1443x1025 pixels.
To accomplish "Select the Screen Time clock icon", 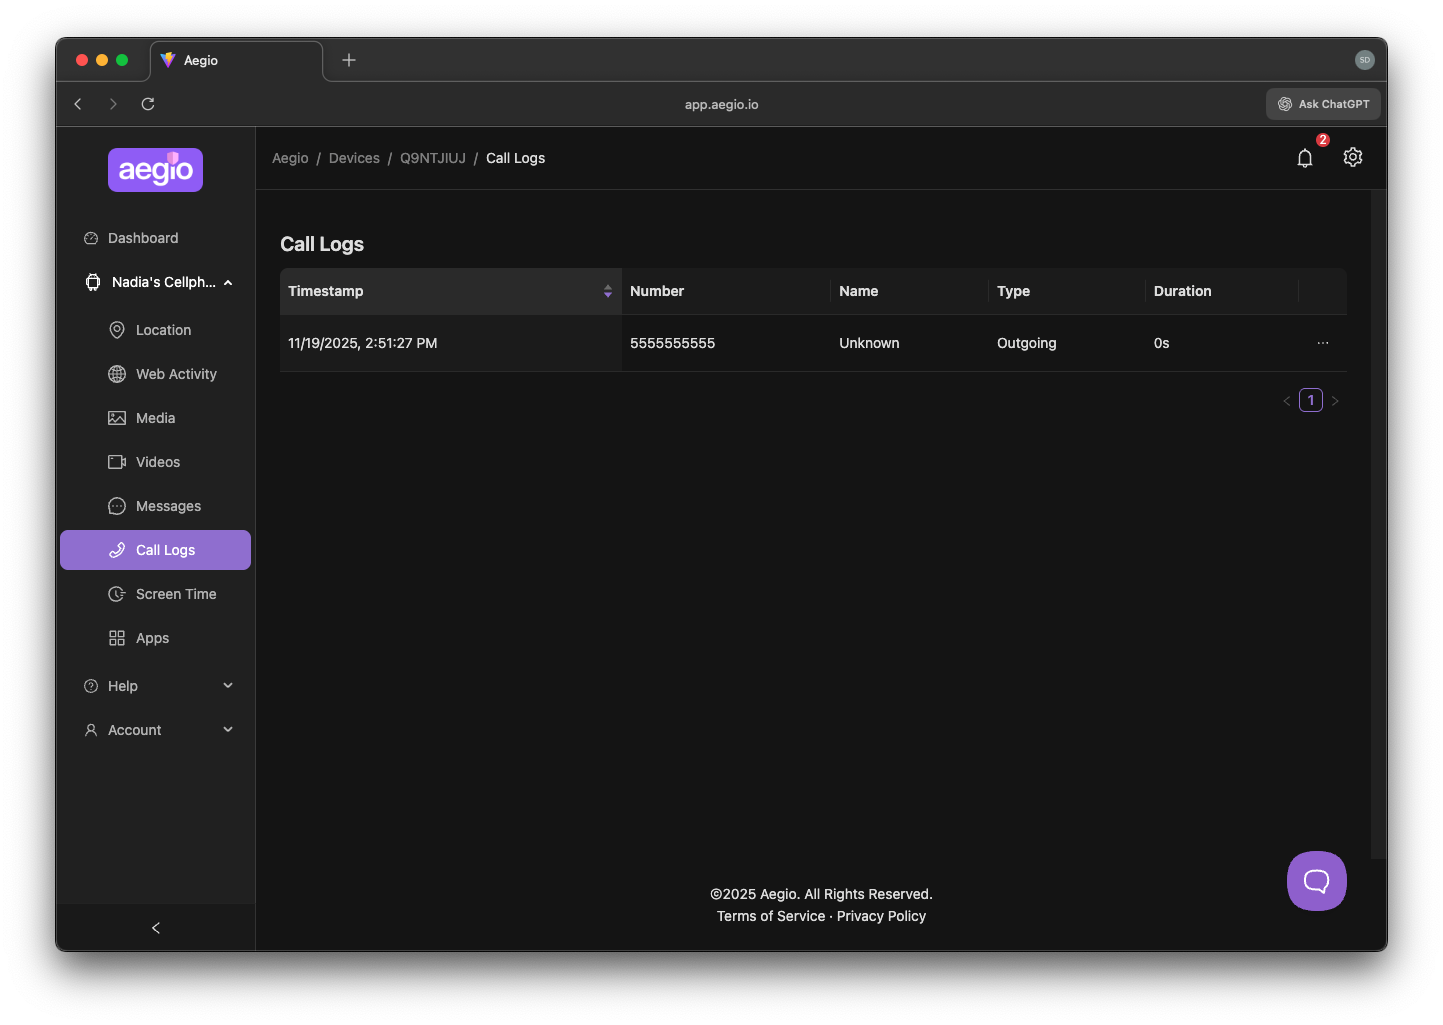I will coord(117,593).
